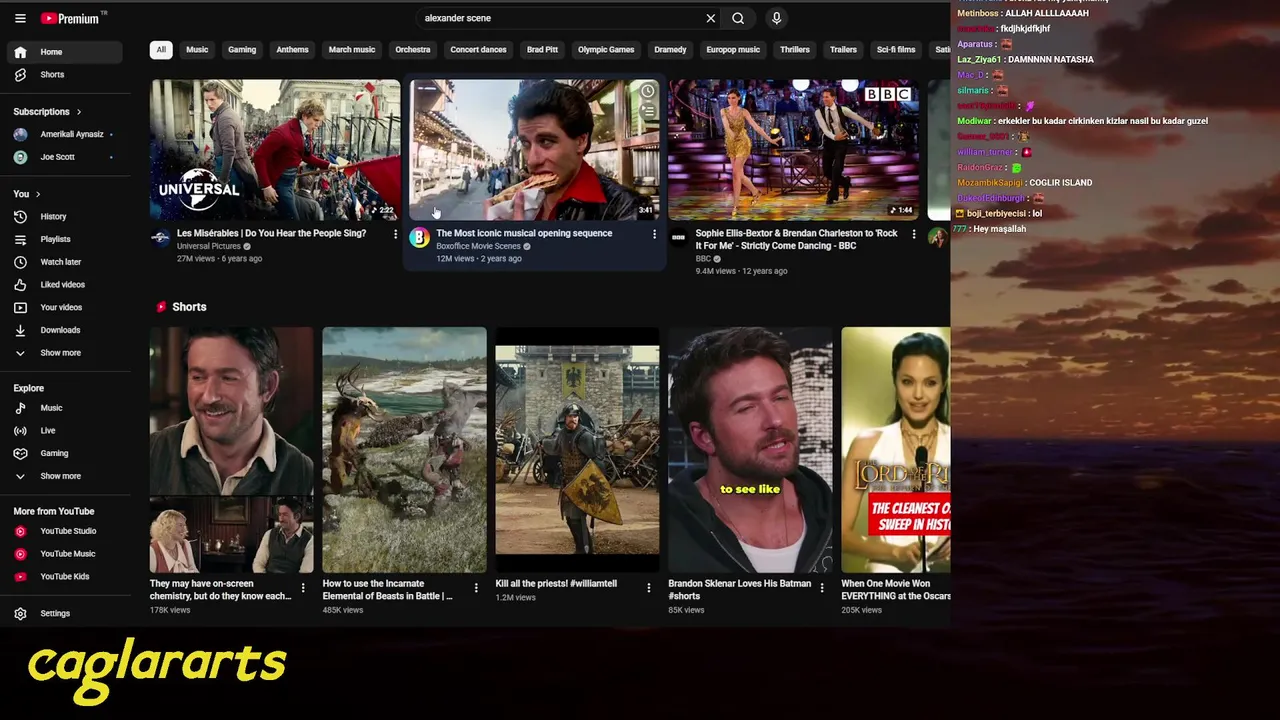1280x720 pixels.
Task: Select the Concert dances chip
Action: click(x=478, y=50)
